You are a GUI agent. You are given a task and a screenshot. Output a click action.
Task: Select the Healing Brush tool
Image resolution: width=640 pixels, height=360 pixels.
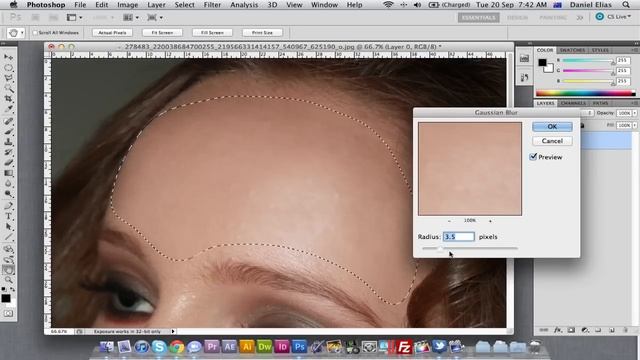pos(8,121)
